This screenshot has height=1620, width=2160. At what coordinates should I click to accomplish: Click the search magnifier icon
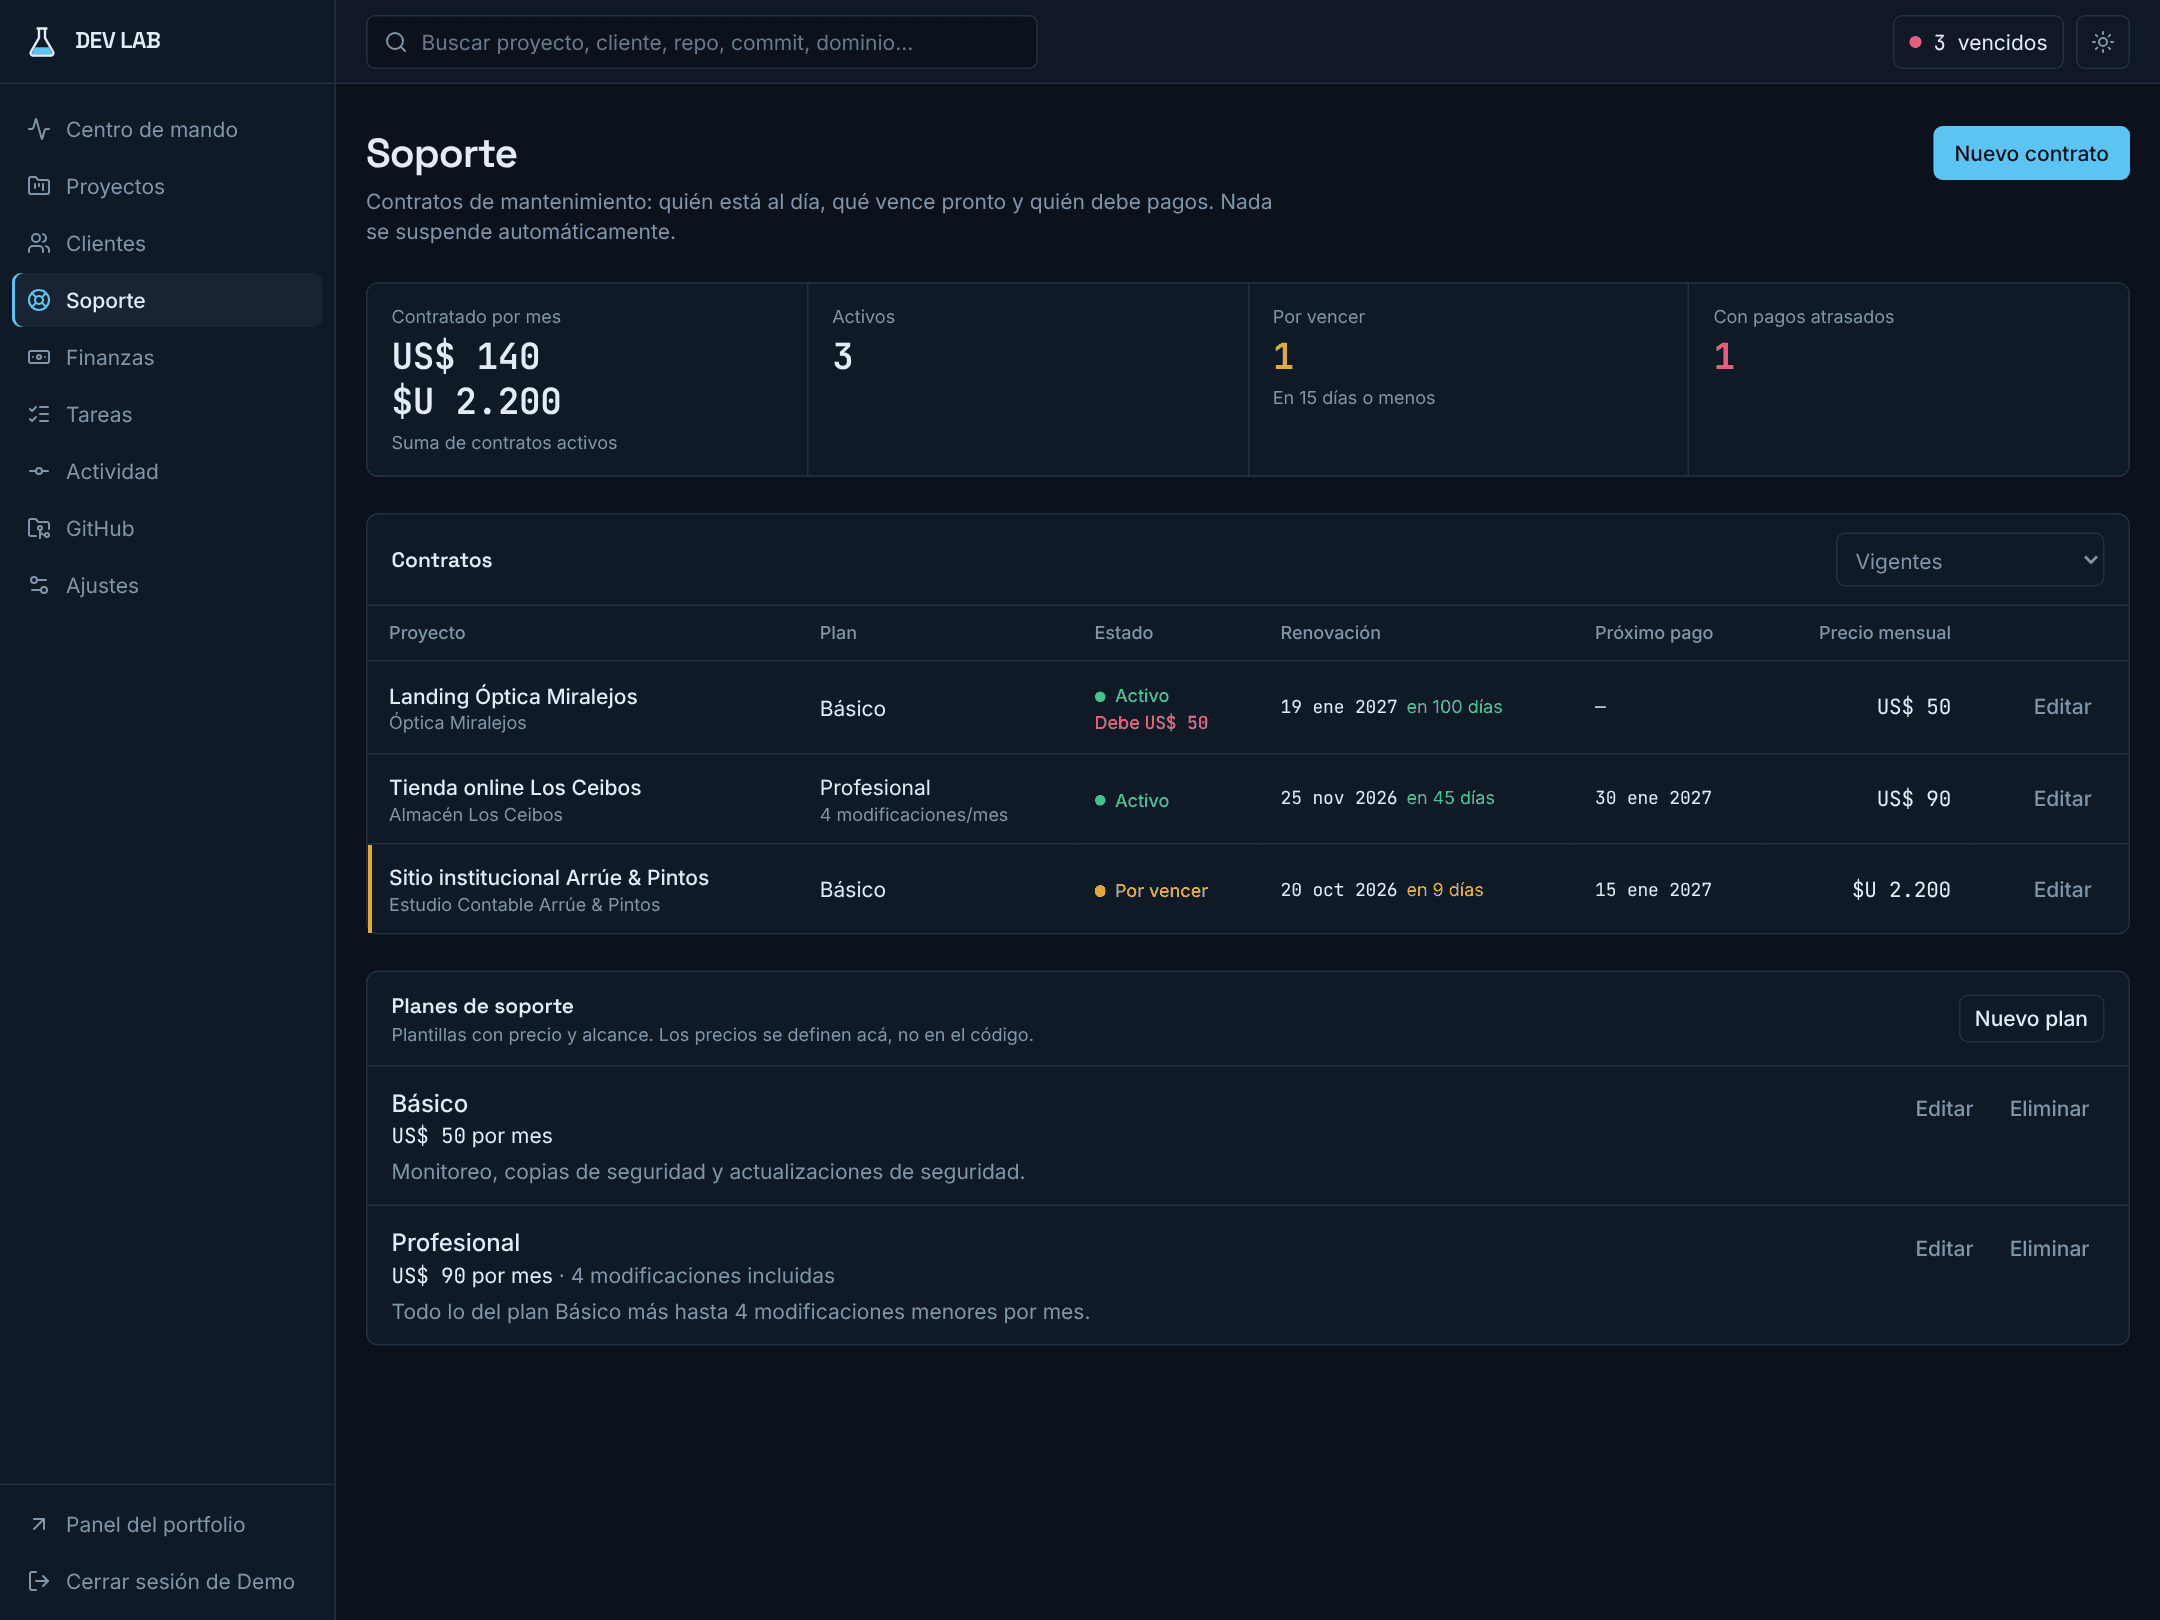396,42
